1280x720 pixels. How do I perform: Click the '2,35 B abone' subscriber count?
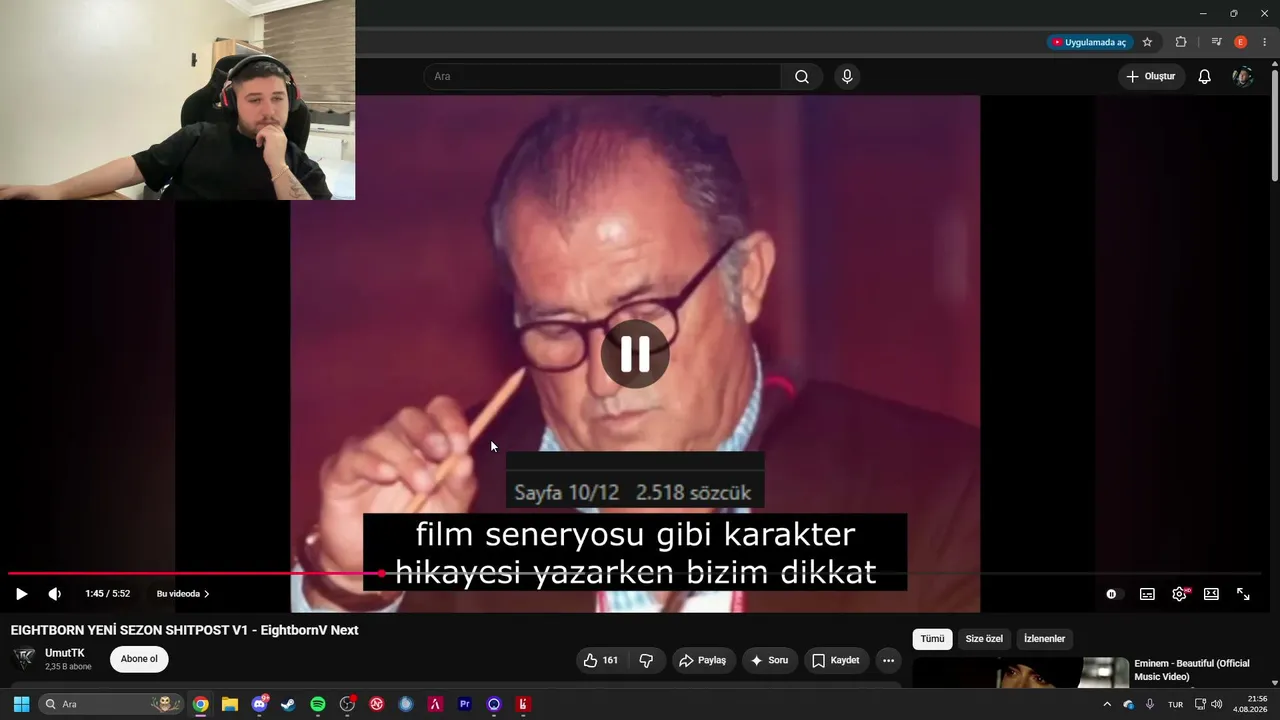(x=68, y=667)
